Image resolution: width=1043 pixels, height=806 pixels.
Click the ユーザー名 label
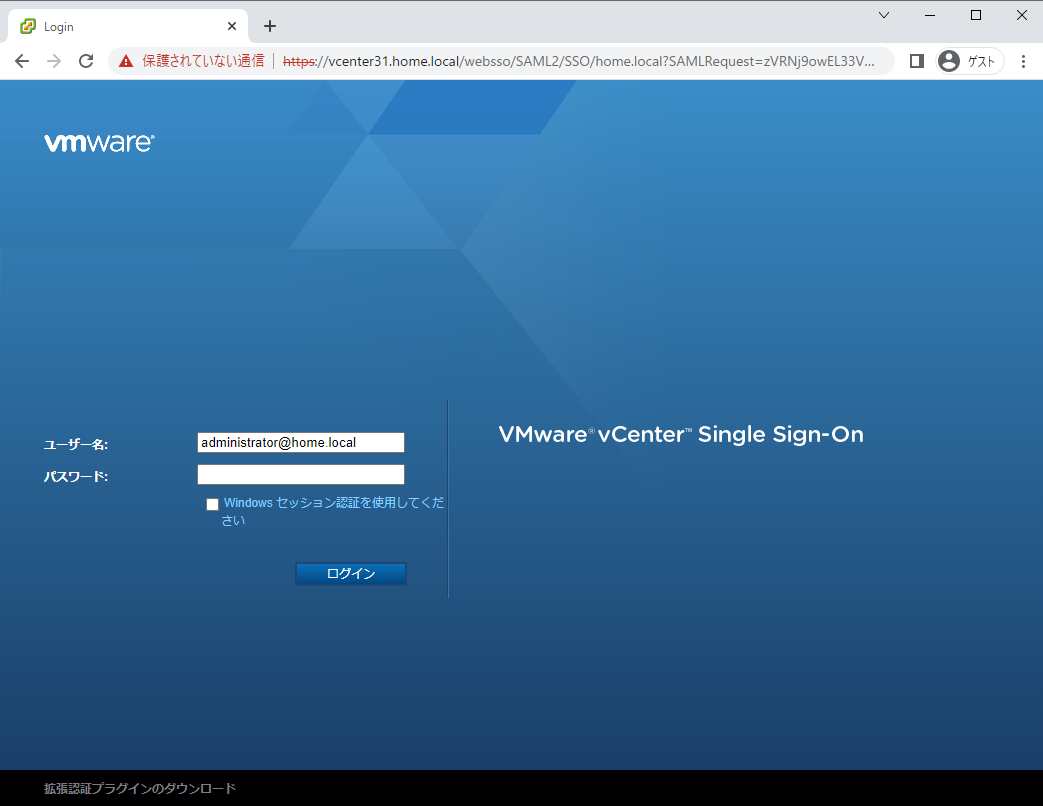[x=76, y=444]
